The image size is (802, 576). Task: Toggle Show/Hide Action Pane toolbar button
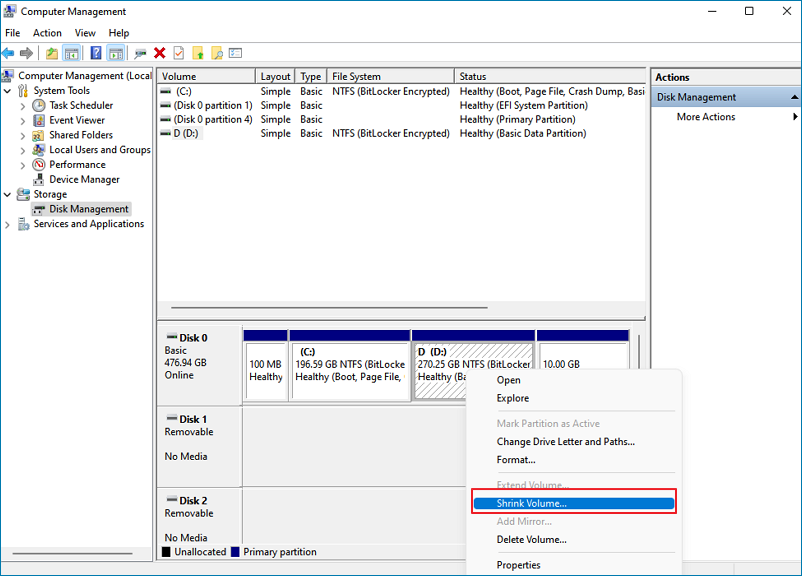coord(116,53)
